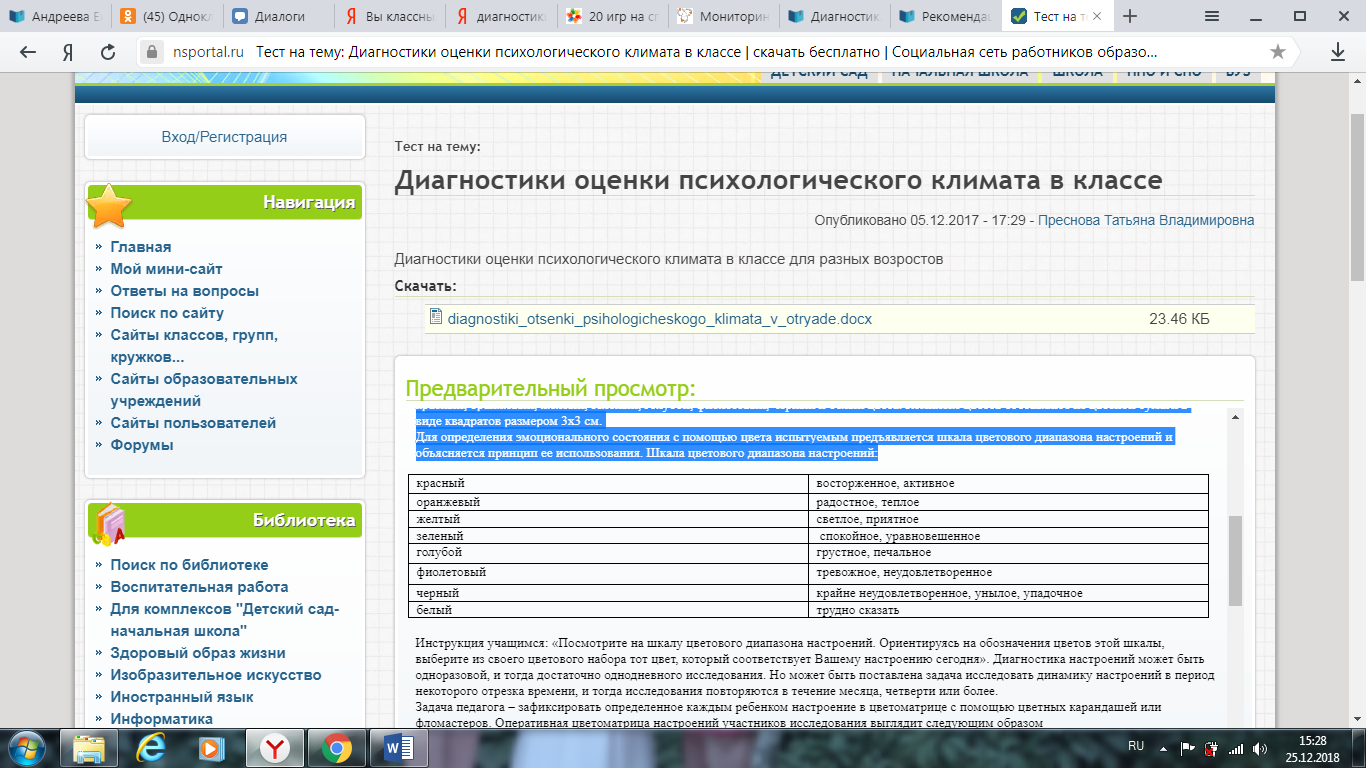Switch to the 'Диагностик' tab with book icon
Viewport: 1366px width, 768px height.
click(832, 16)
